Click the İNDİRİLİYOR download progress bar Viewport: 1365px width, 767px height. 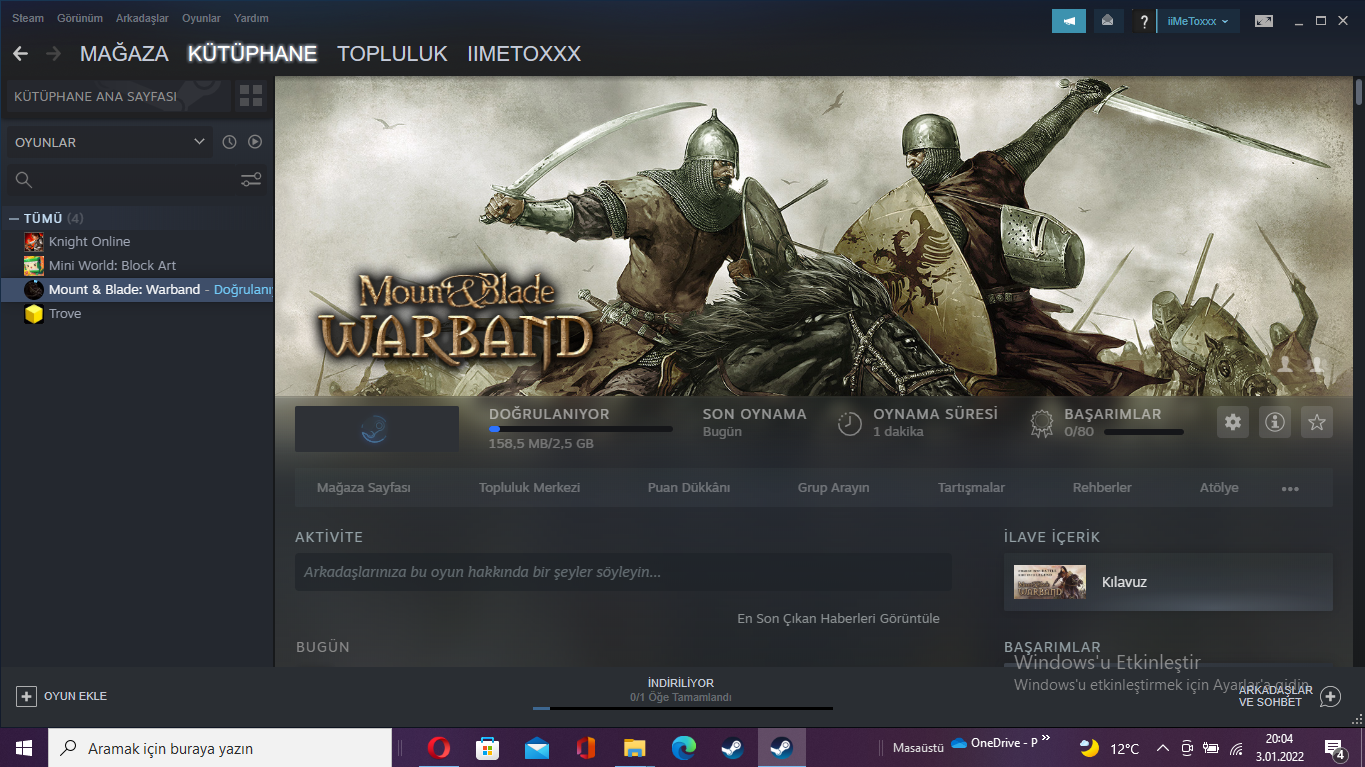point(683,708)
